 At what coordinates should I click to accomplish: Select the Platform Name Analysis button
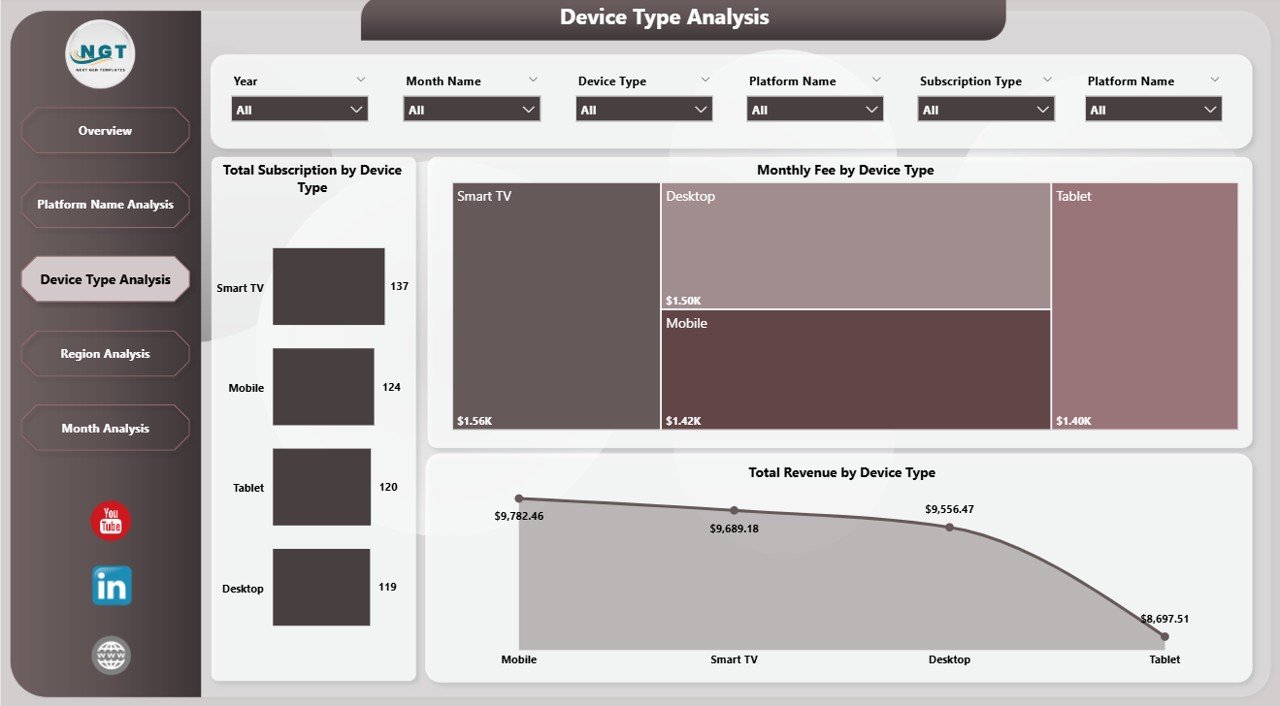[105, 204]
